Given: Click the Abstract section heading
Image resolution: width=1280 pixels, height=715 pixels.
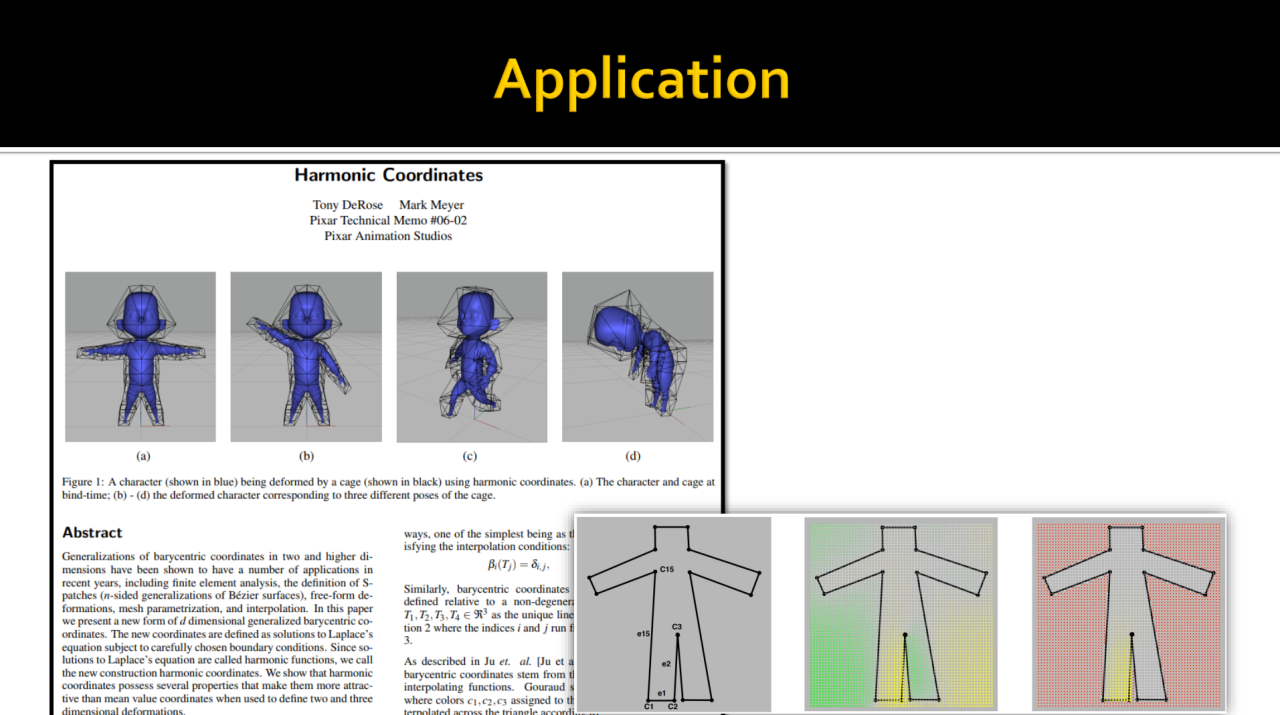Looking at the screenshot, I should tap(92, 533).
